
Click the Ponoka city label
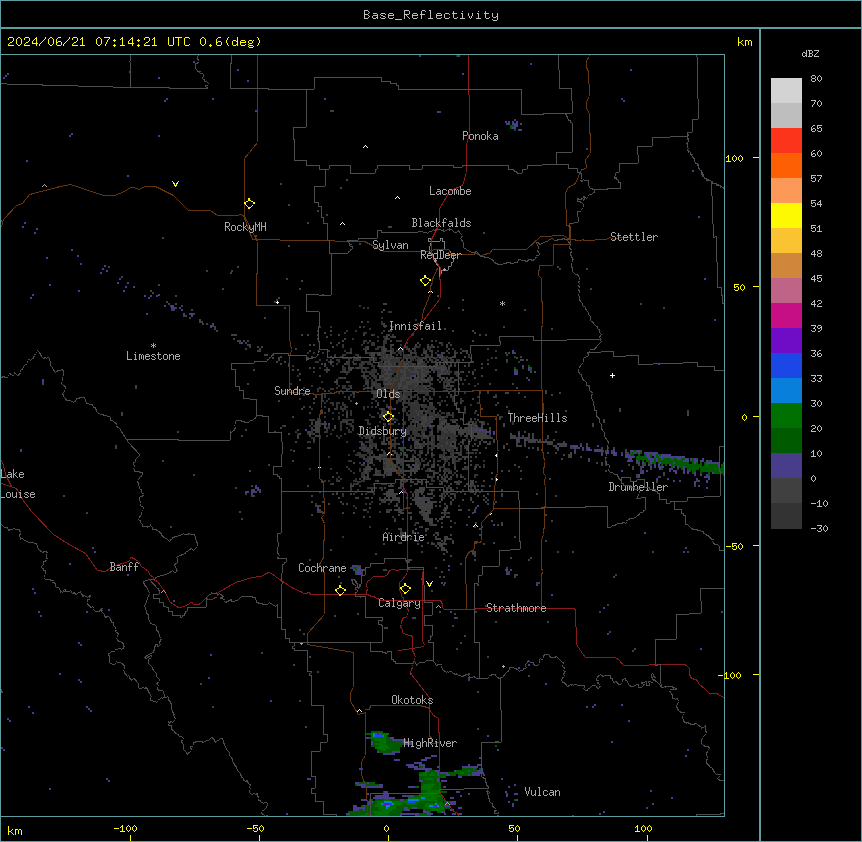(480, 136)
